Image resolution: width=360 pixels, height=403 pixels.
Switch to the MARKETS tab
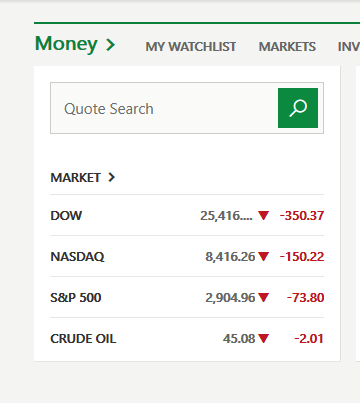287,47
